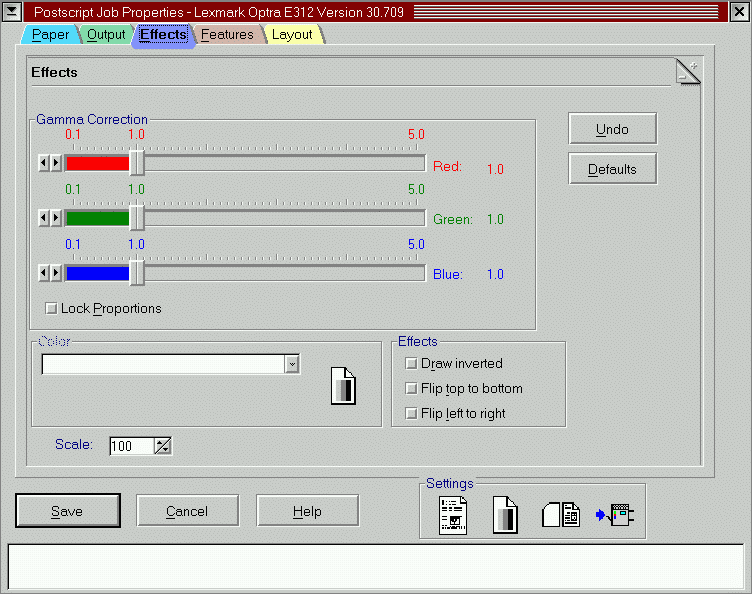
Task: Open the Features tab
Action: (x=227, y=35)
